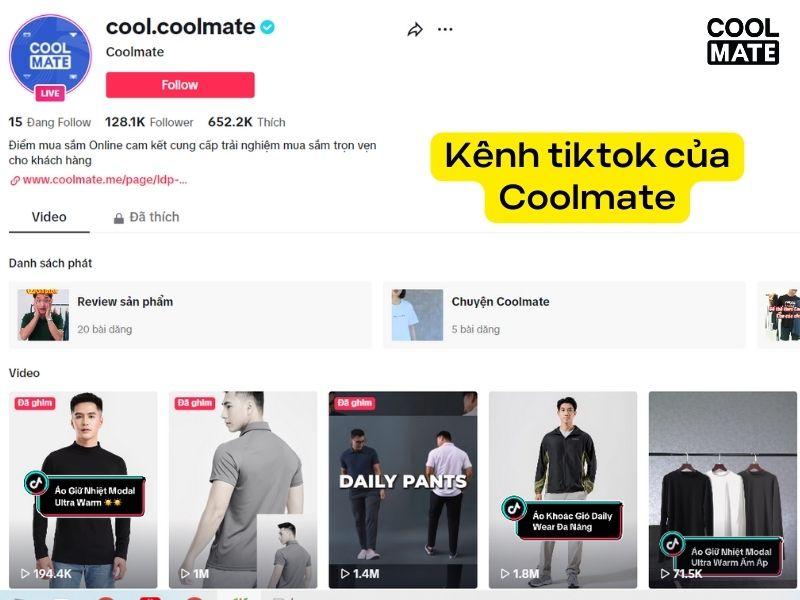Open the three-dot more options menu
Image resolution: width=800 pixels, height=600 pixels.
click(x=445, y=30)
